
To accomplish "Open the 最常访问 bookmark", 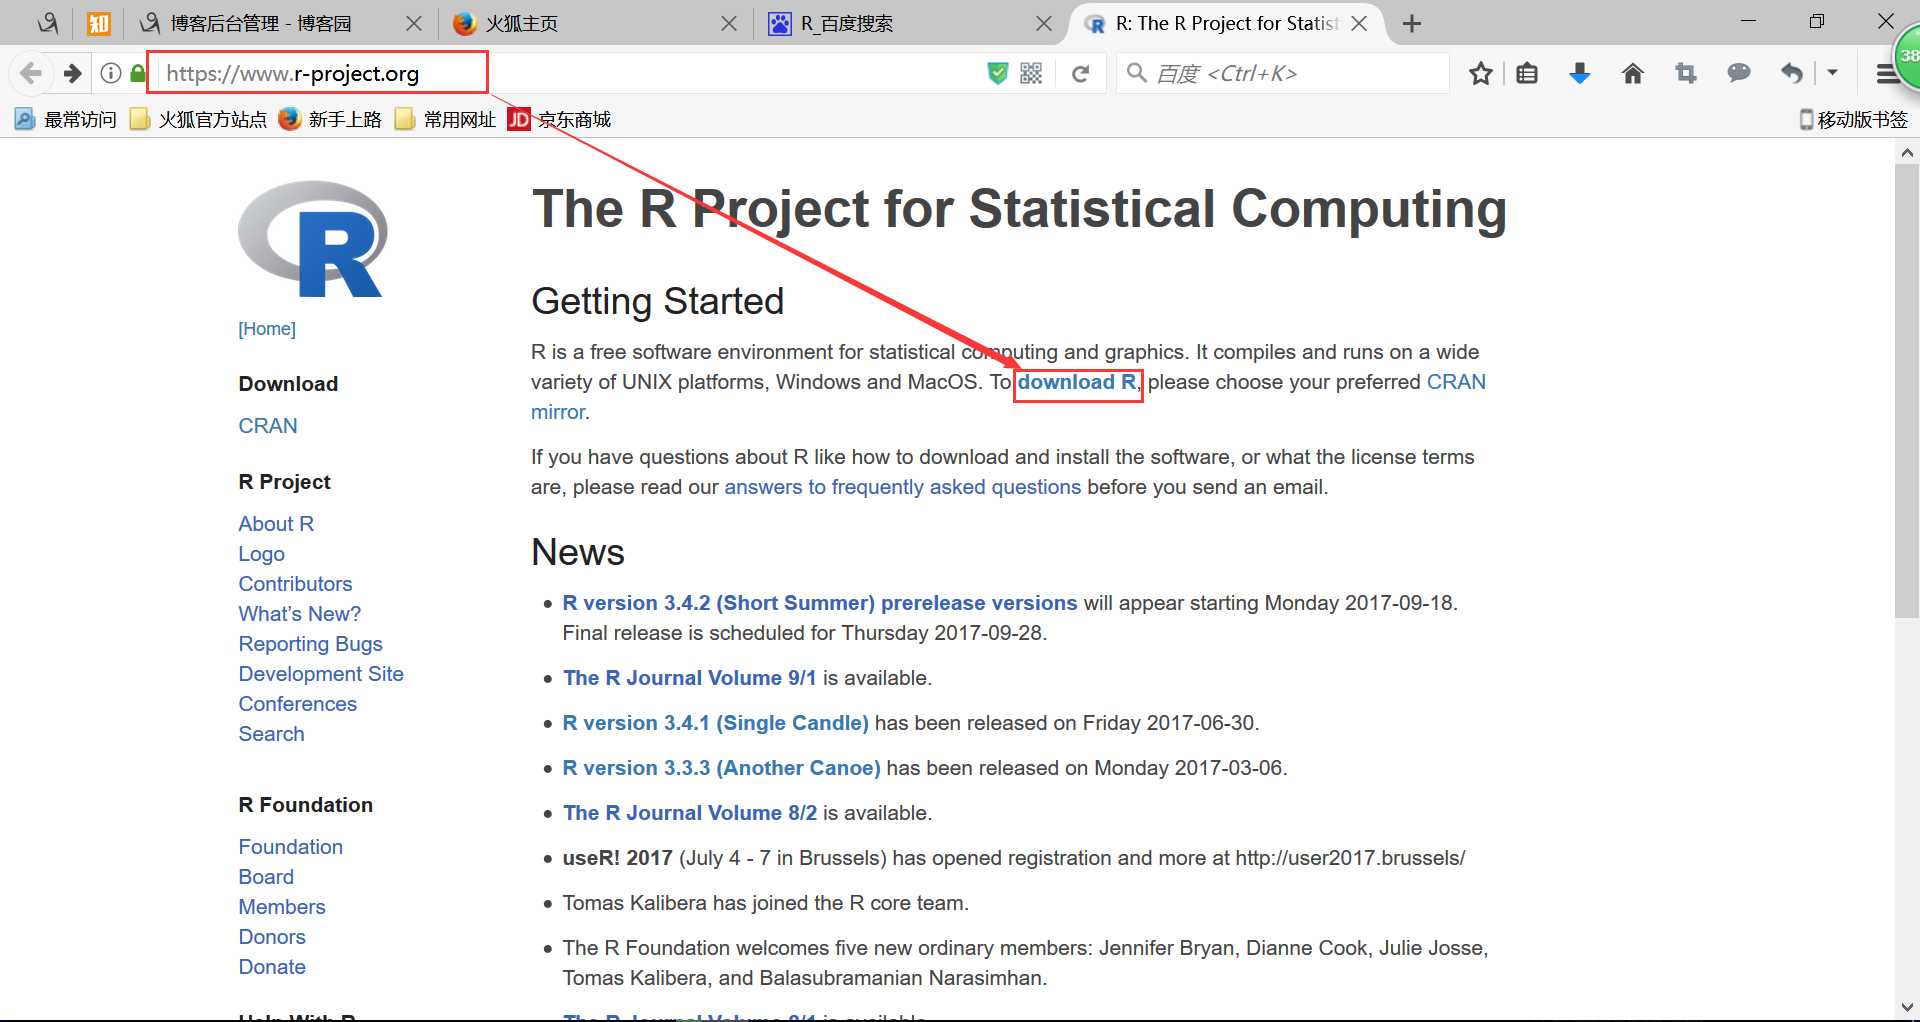I will coord(66,120).
